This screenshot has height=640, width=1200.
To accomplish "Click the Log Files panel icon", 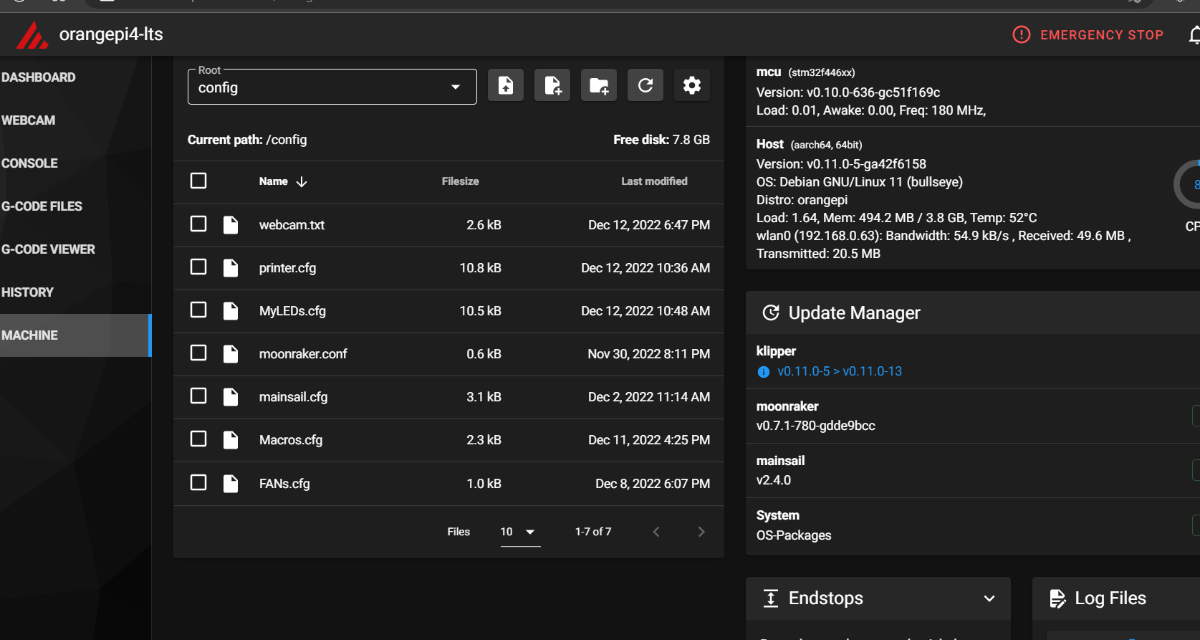I will 1057,598.
